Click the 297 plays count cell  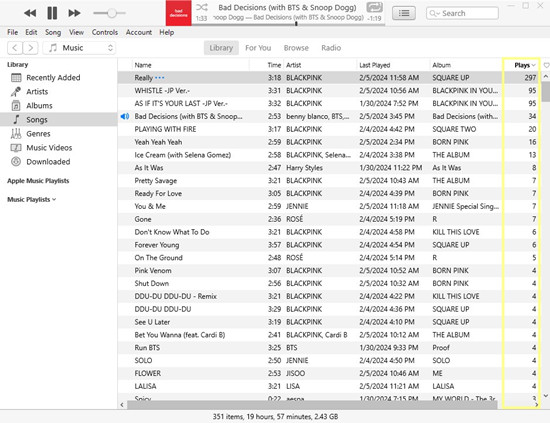[x=530, y=78]
